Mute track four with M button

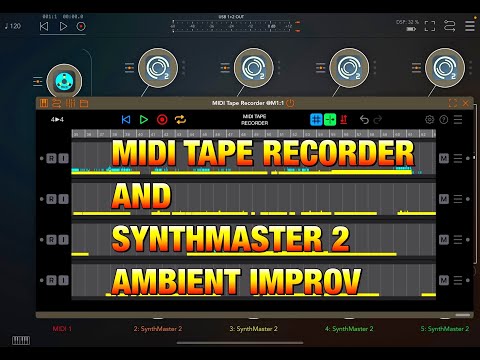[x=444, y=280]
